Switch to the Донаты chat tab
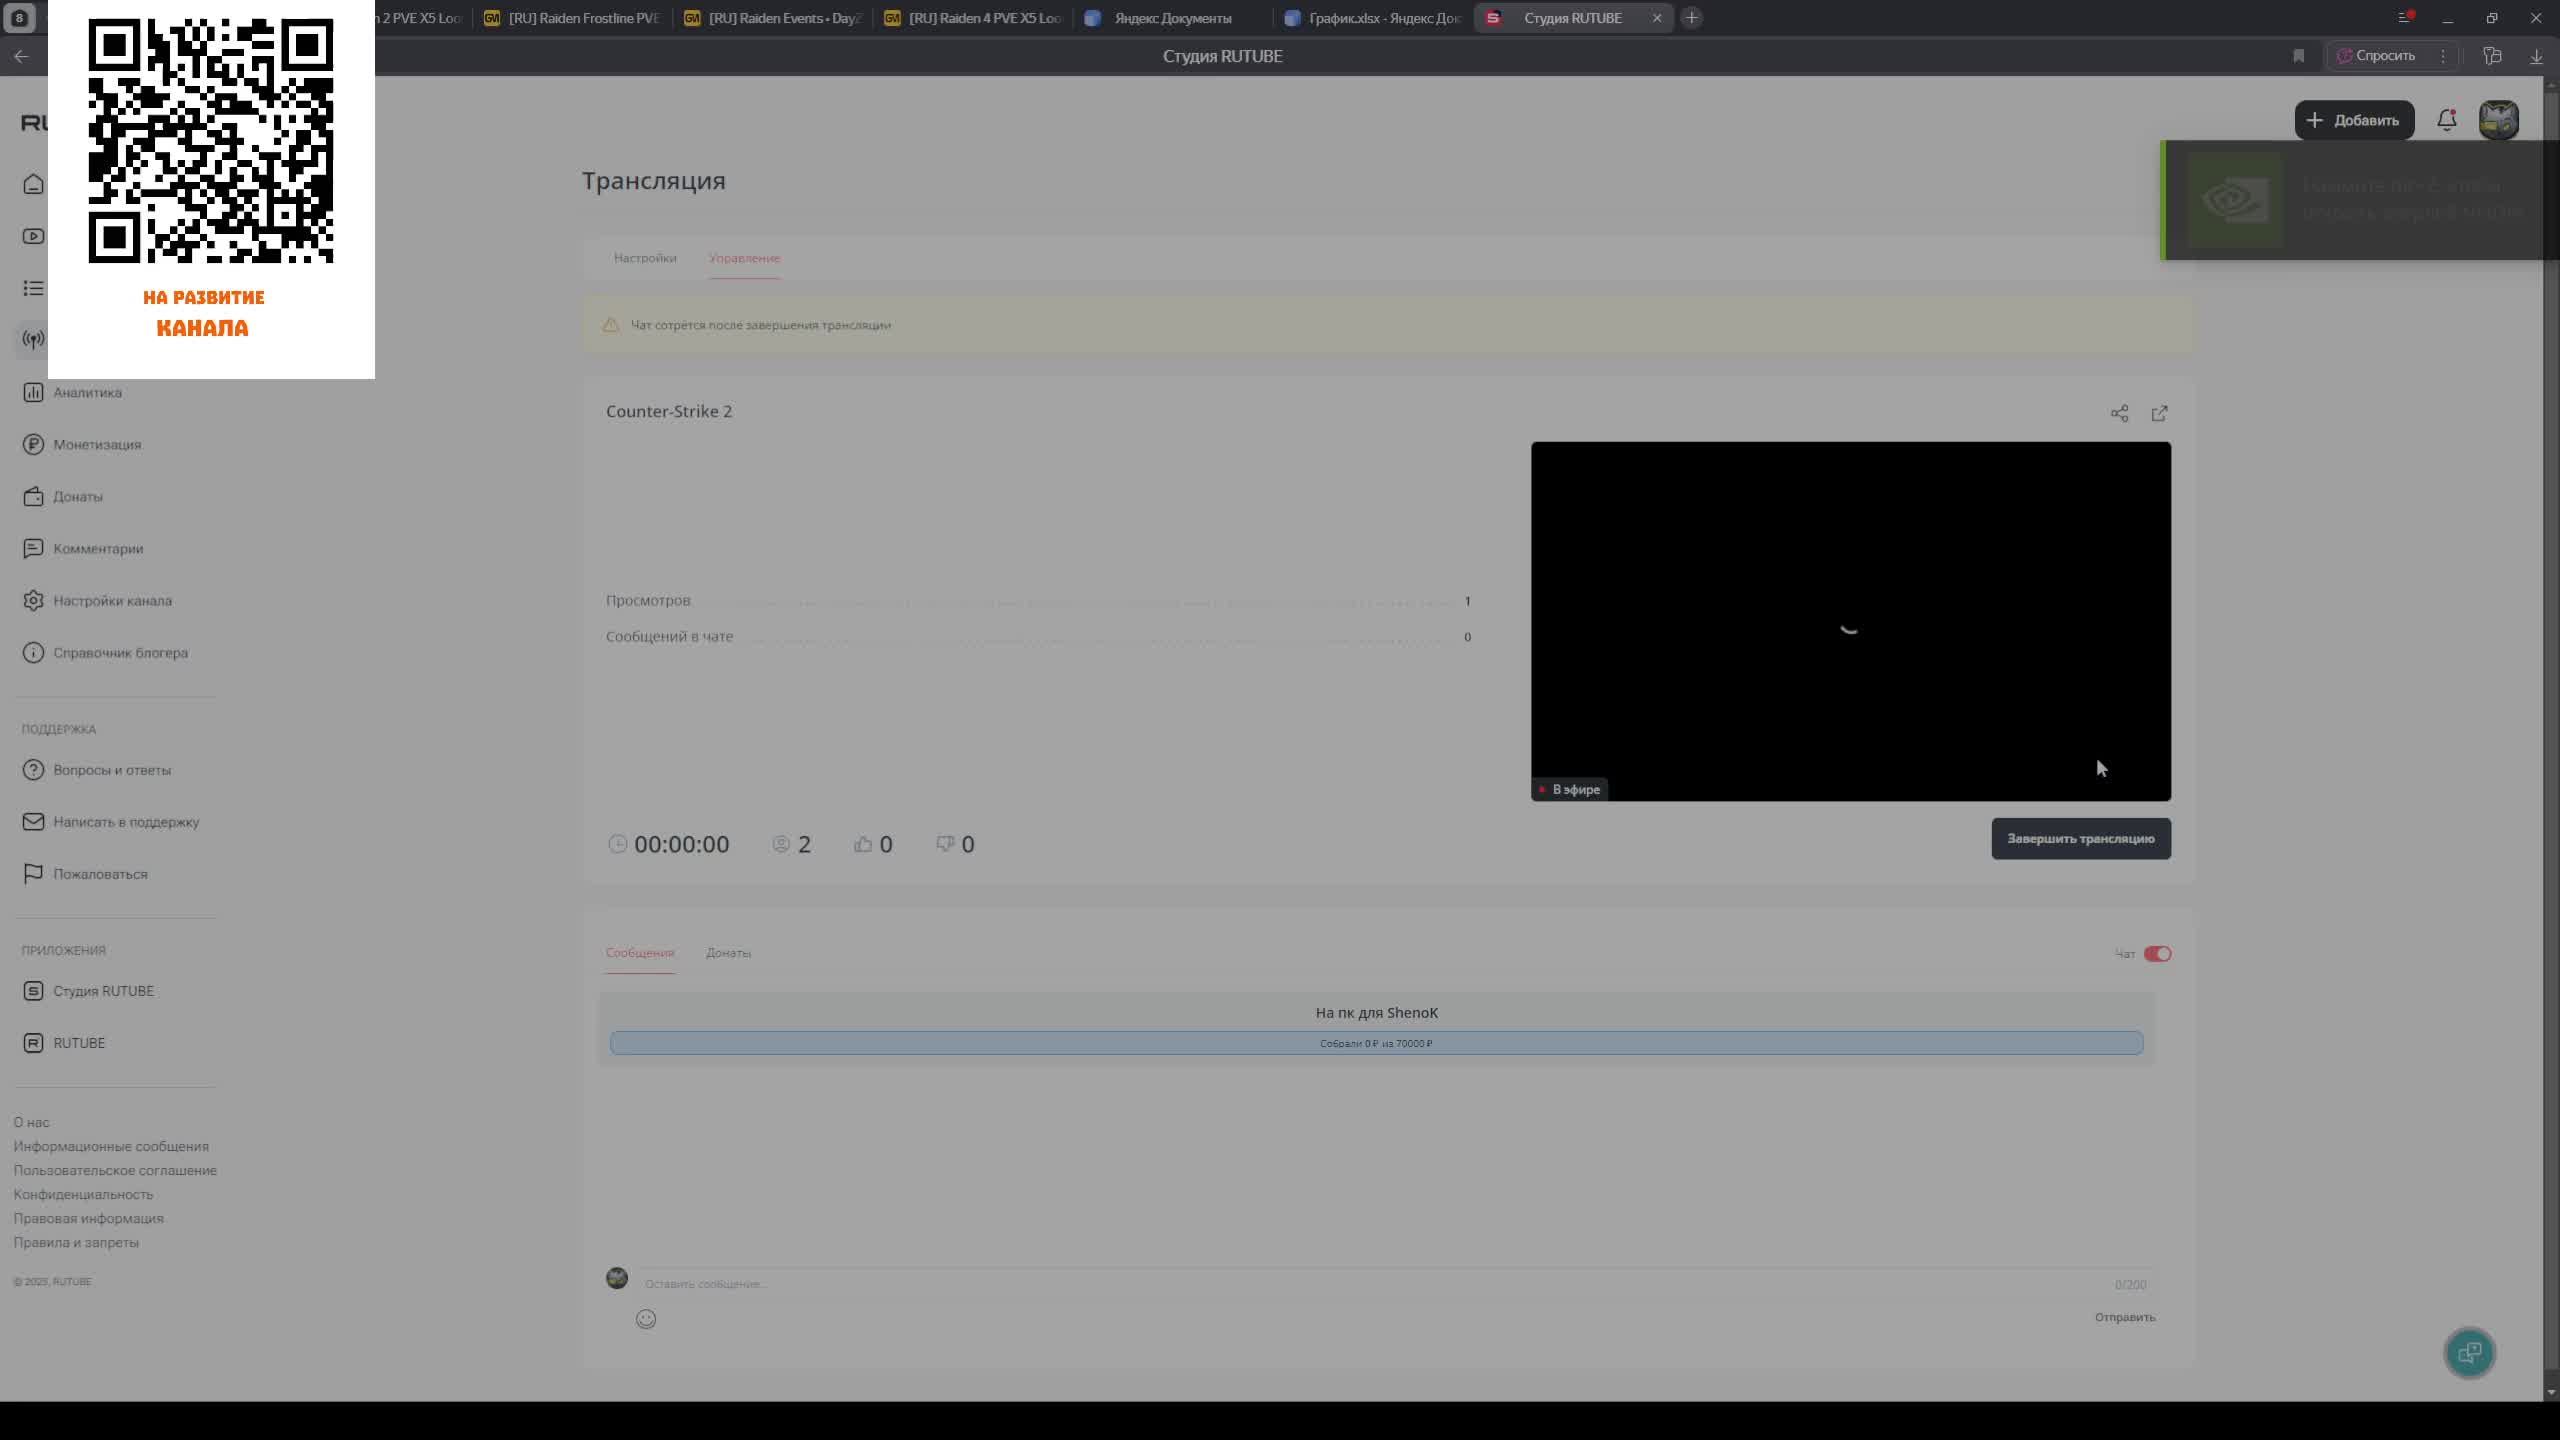The image size is (2560, 1440). 728,953
